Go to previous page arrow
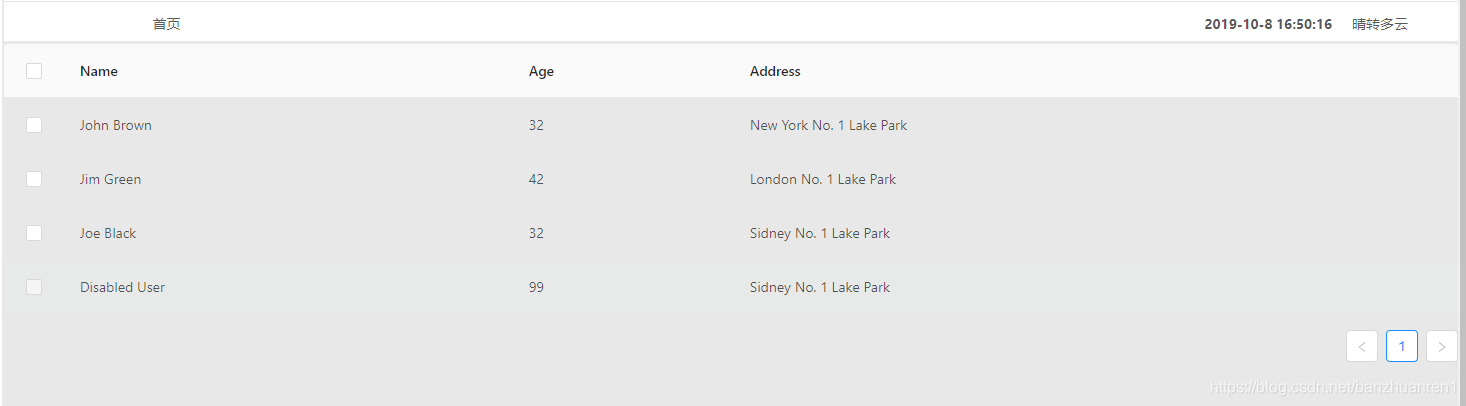This screenshot has height=406, width=1466. point(1362,346)
